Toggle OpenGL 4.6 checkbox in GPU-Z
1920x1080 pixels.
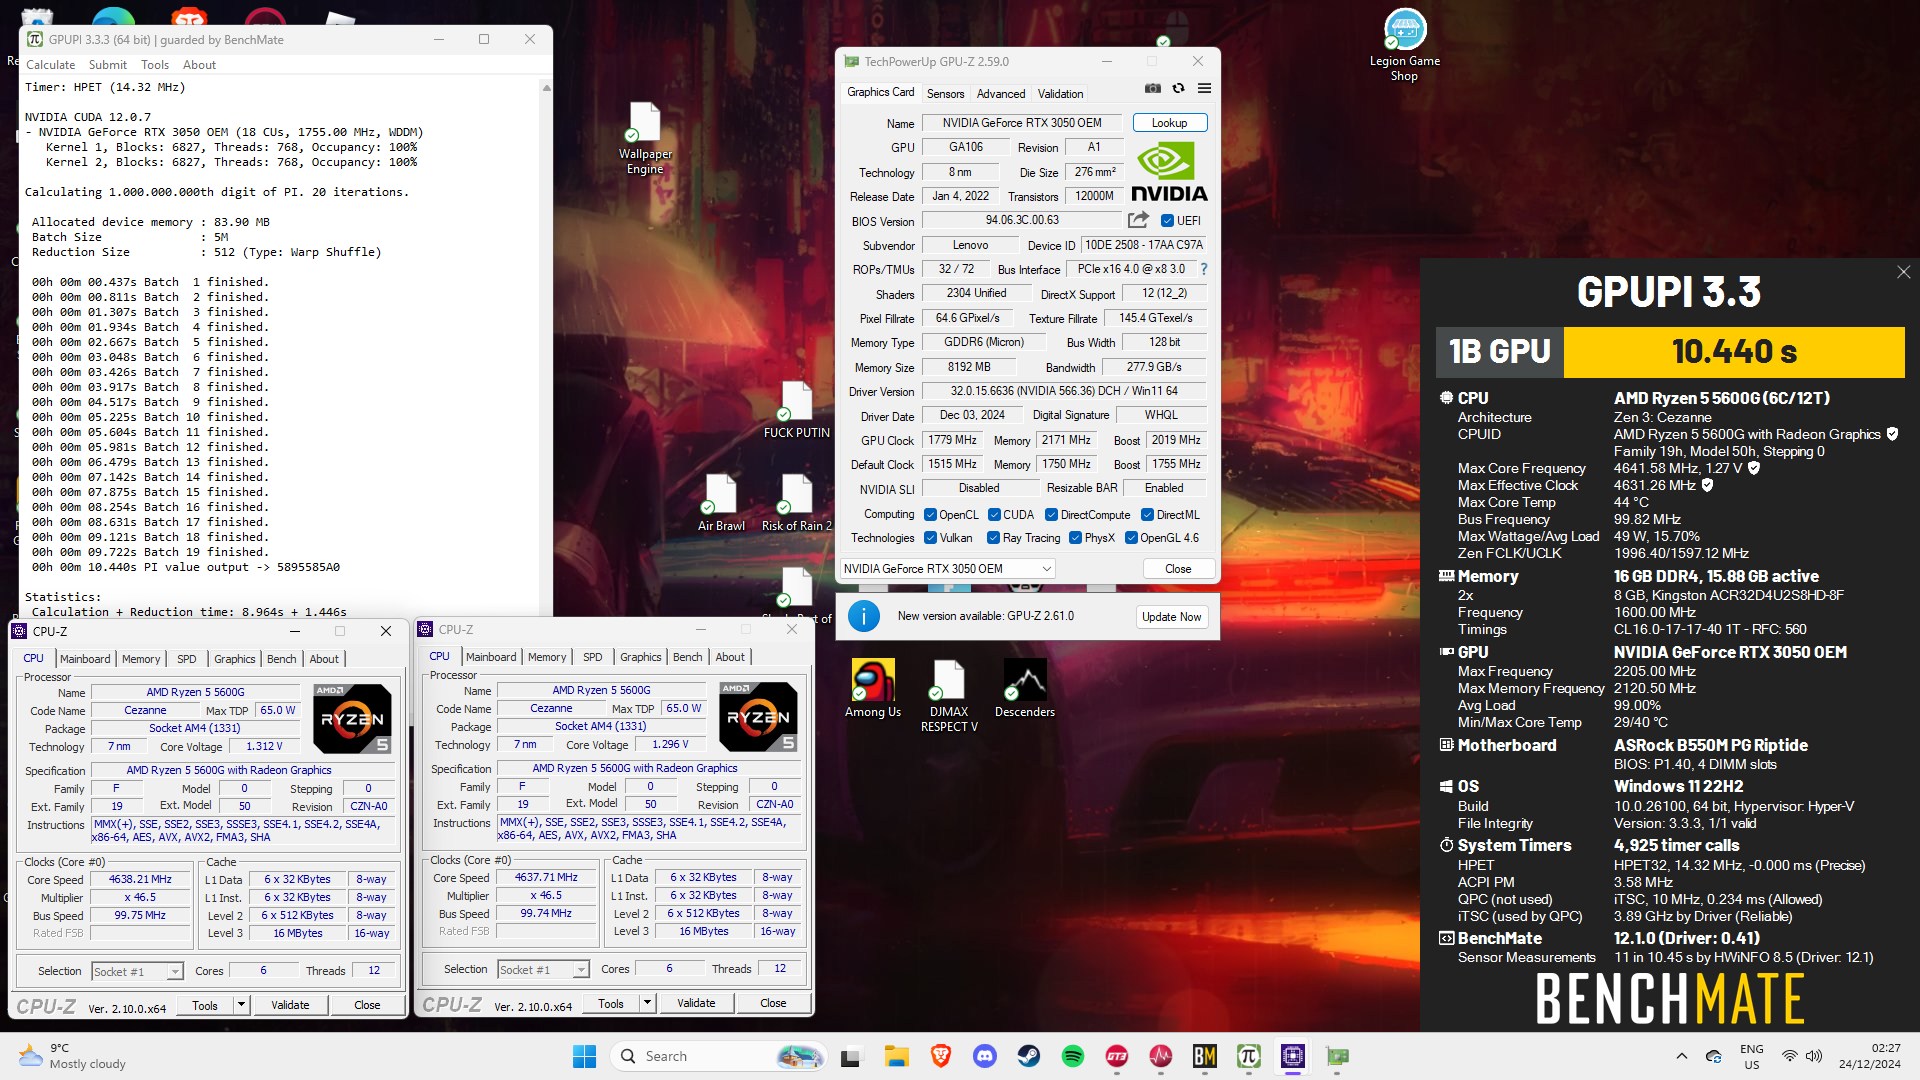coord(1131,538)
